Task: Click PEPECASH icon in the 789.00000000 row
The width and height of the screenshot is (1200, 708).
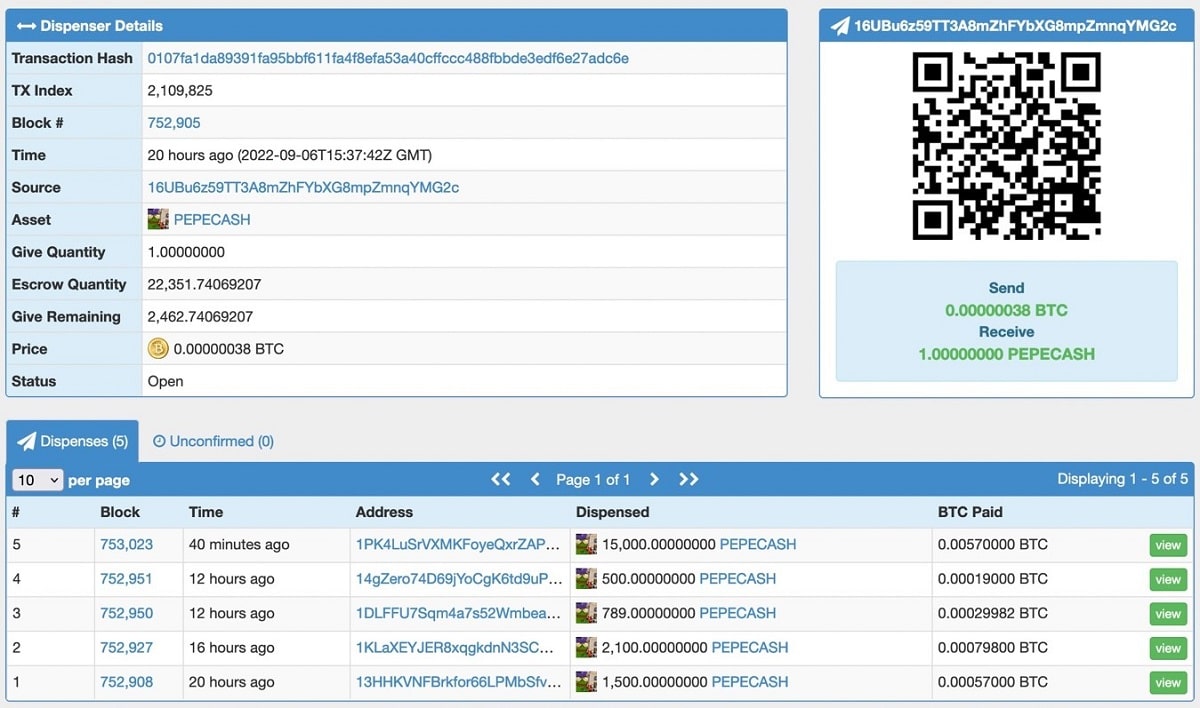Action: pyautogui.click(x=586, y=612)
